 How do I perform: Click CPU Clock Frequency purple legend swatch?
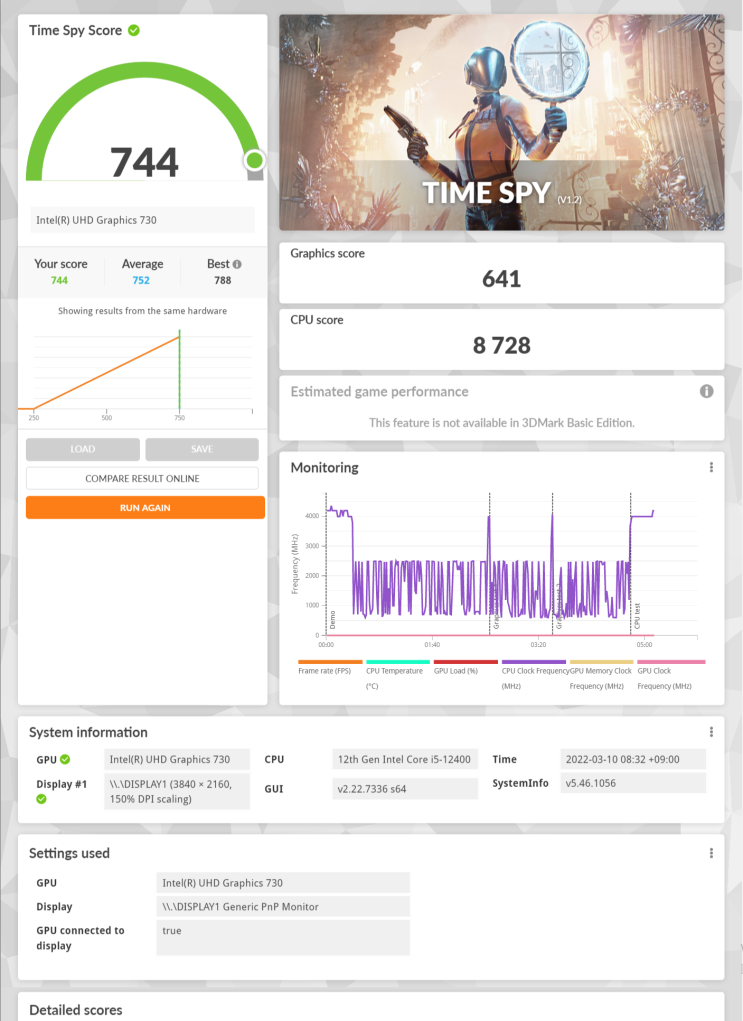point(533,662)
